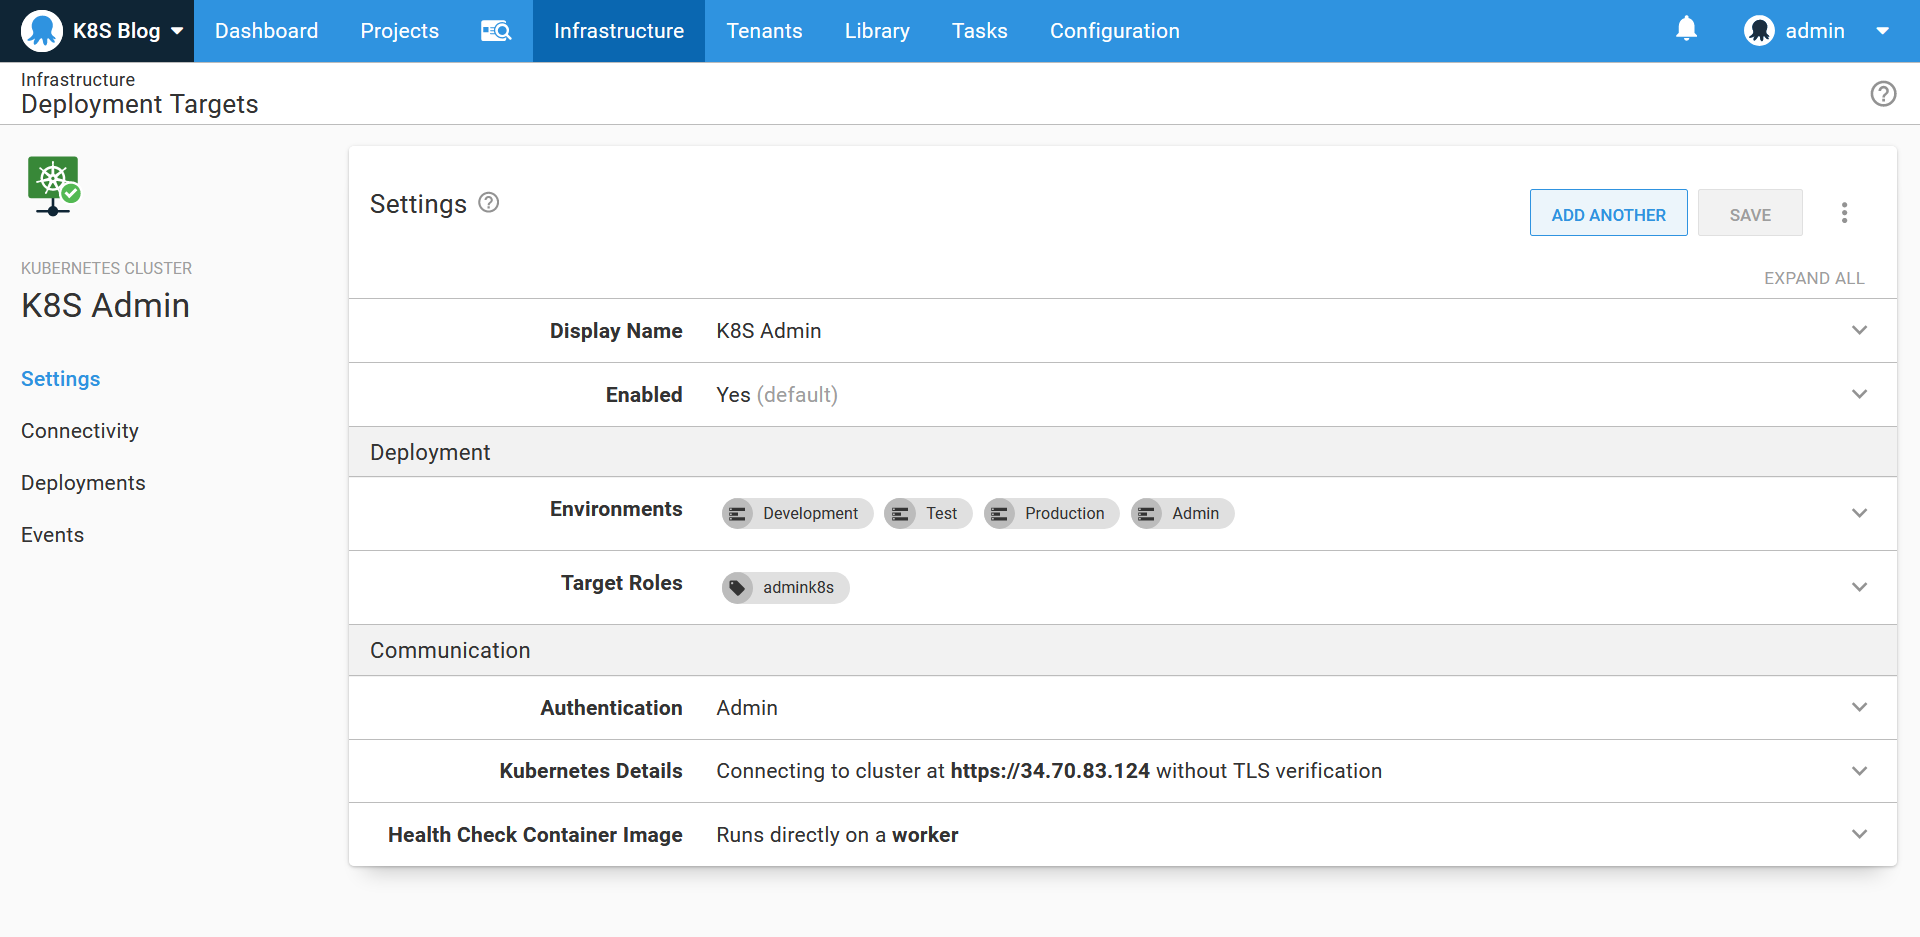Expand the Kubernetes Details row
Viewport: 1920px width, 937px height.
click(x=1859, y=771)
